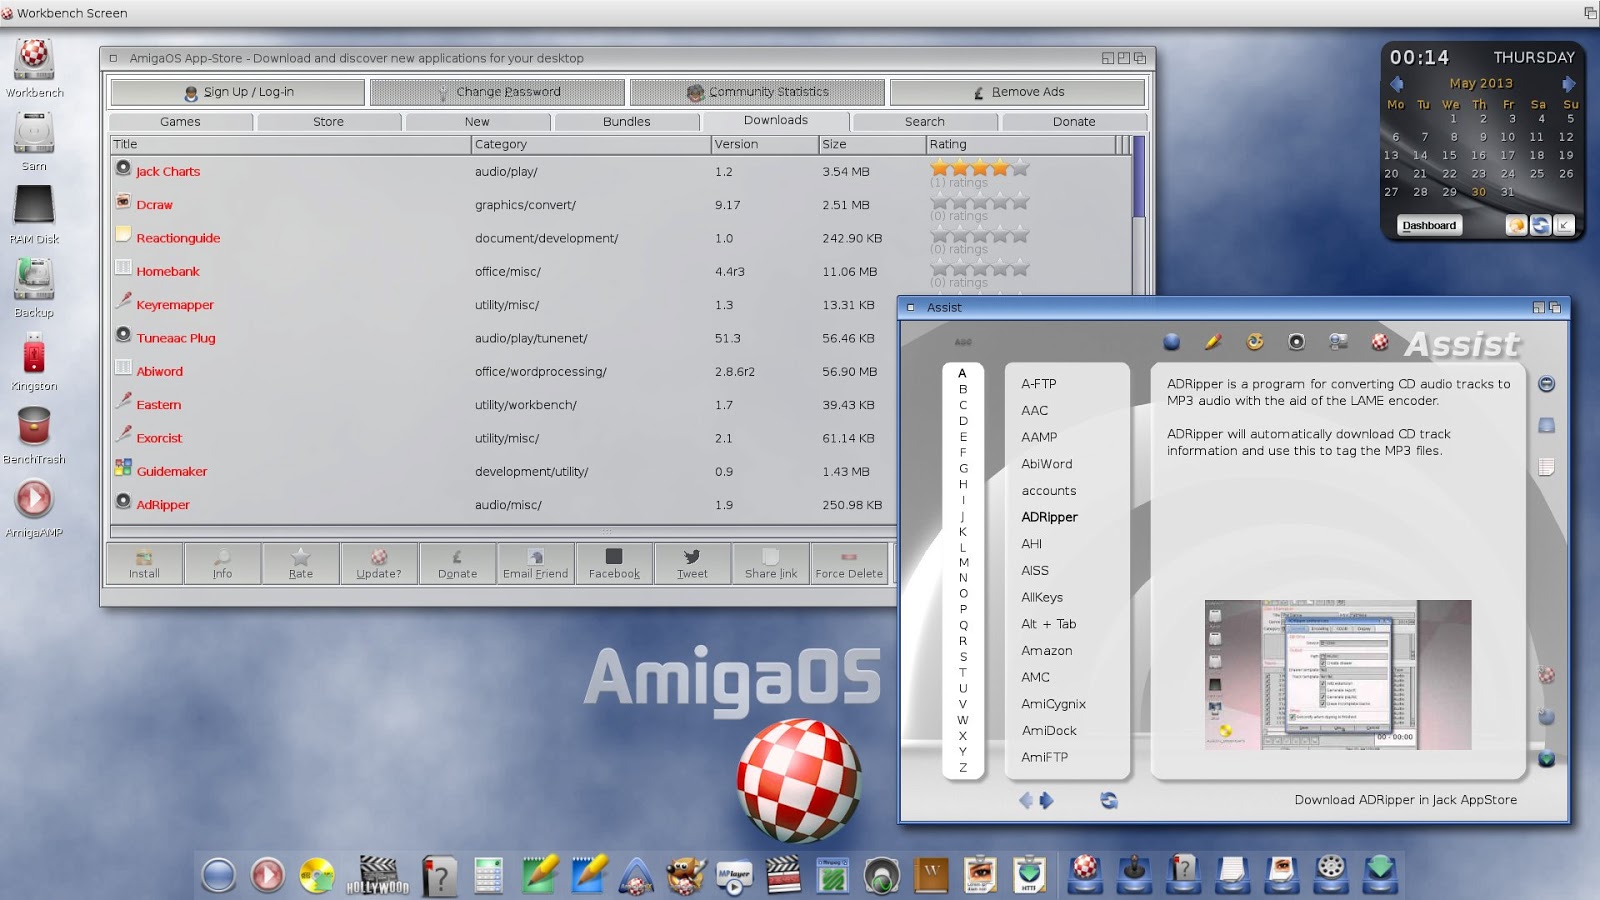Viewport: 1600px width, 900px height.
Task: Jump to letter S in Assist index
Action: [963, 657]
